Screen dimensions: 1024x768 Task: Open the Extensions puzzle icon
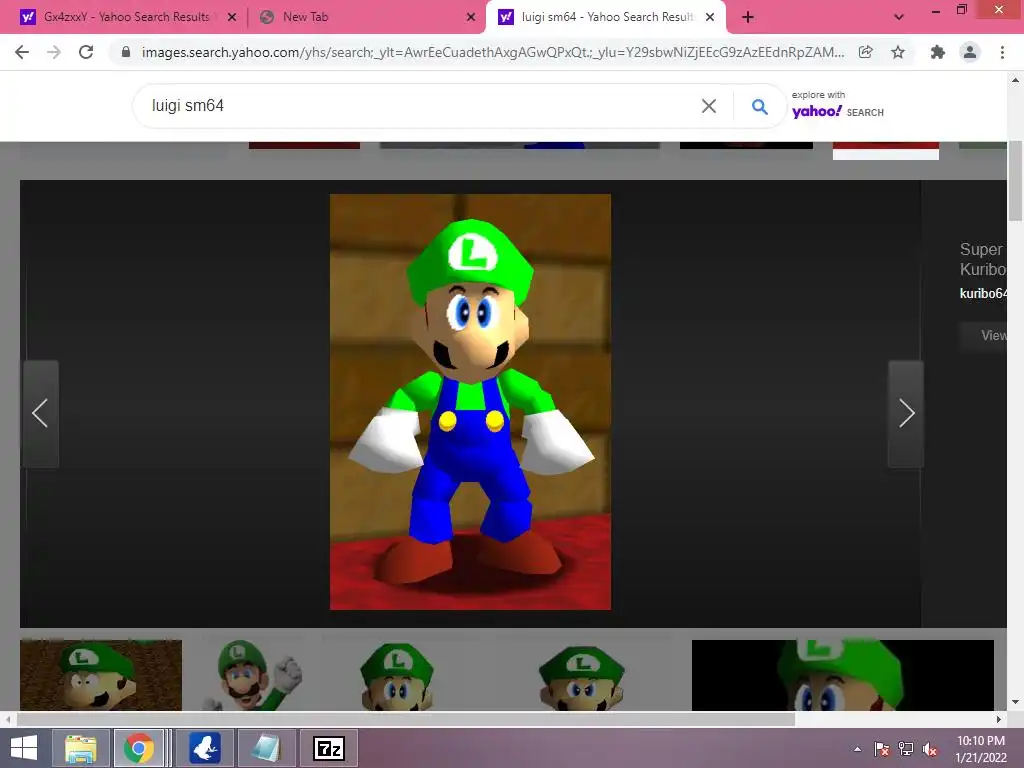coord(938,52)
